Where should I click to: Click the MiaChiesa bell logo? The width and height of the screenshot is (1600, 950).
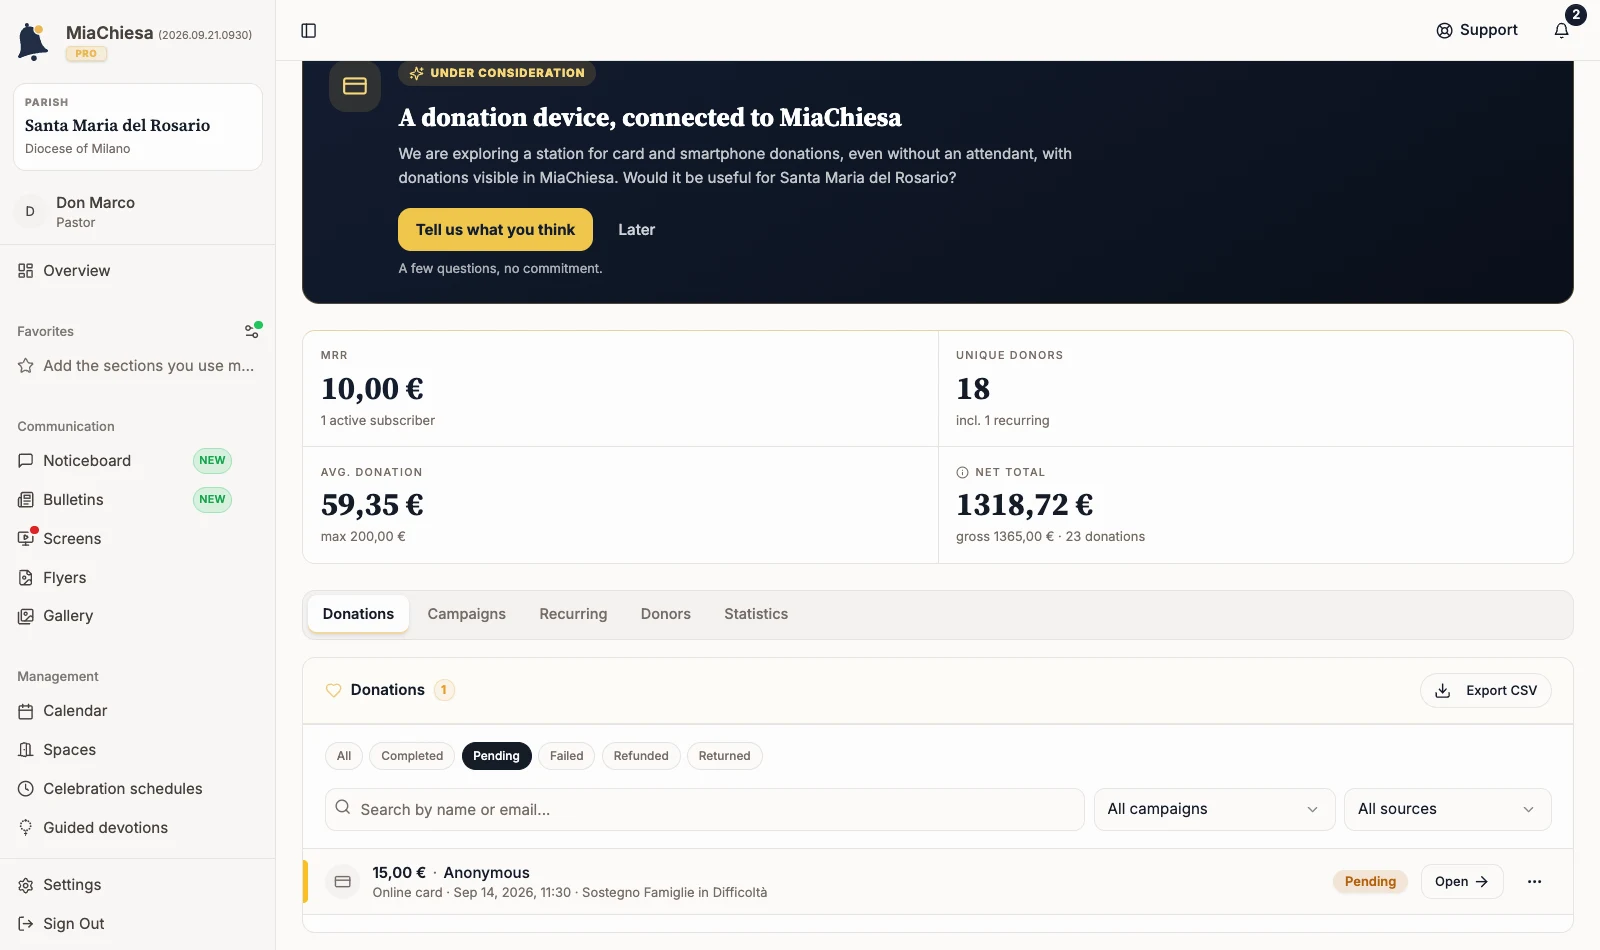pos(33,42)
